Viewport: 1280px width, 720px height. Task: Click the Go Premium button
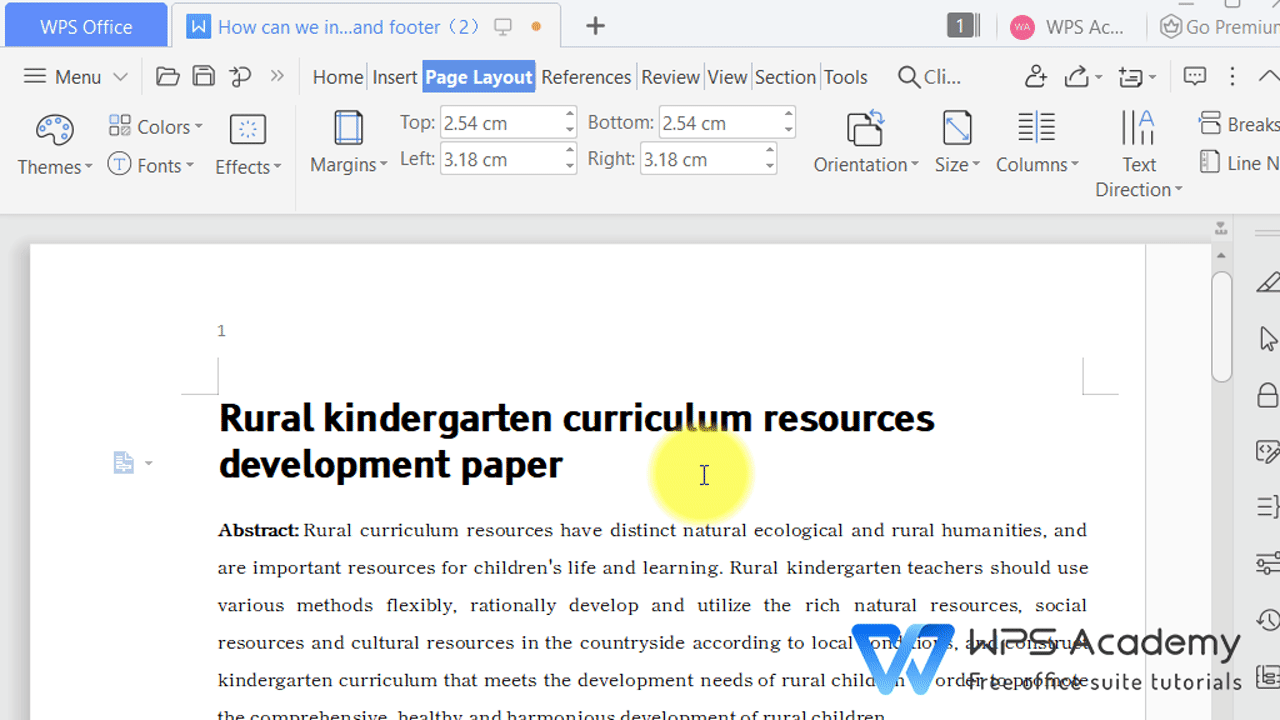click(1218, 25)
